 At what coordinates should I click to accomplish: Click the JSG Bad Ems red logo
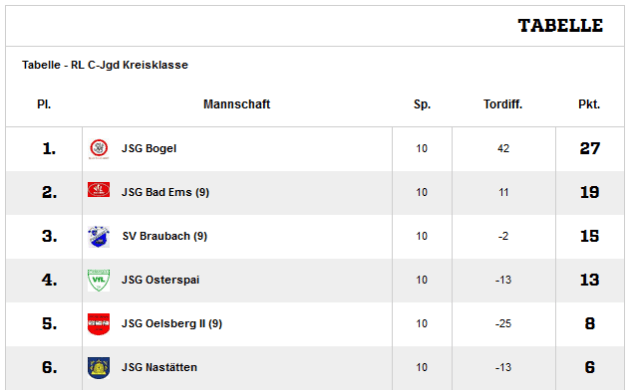click(x=99, y=190)
